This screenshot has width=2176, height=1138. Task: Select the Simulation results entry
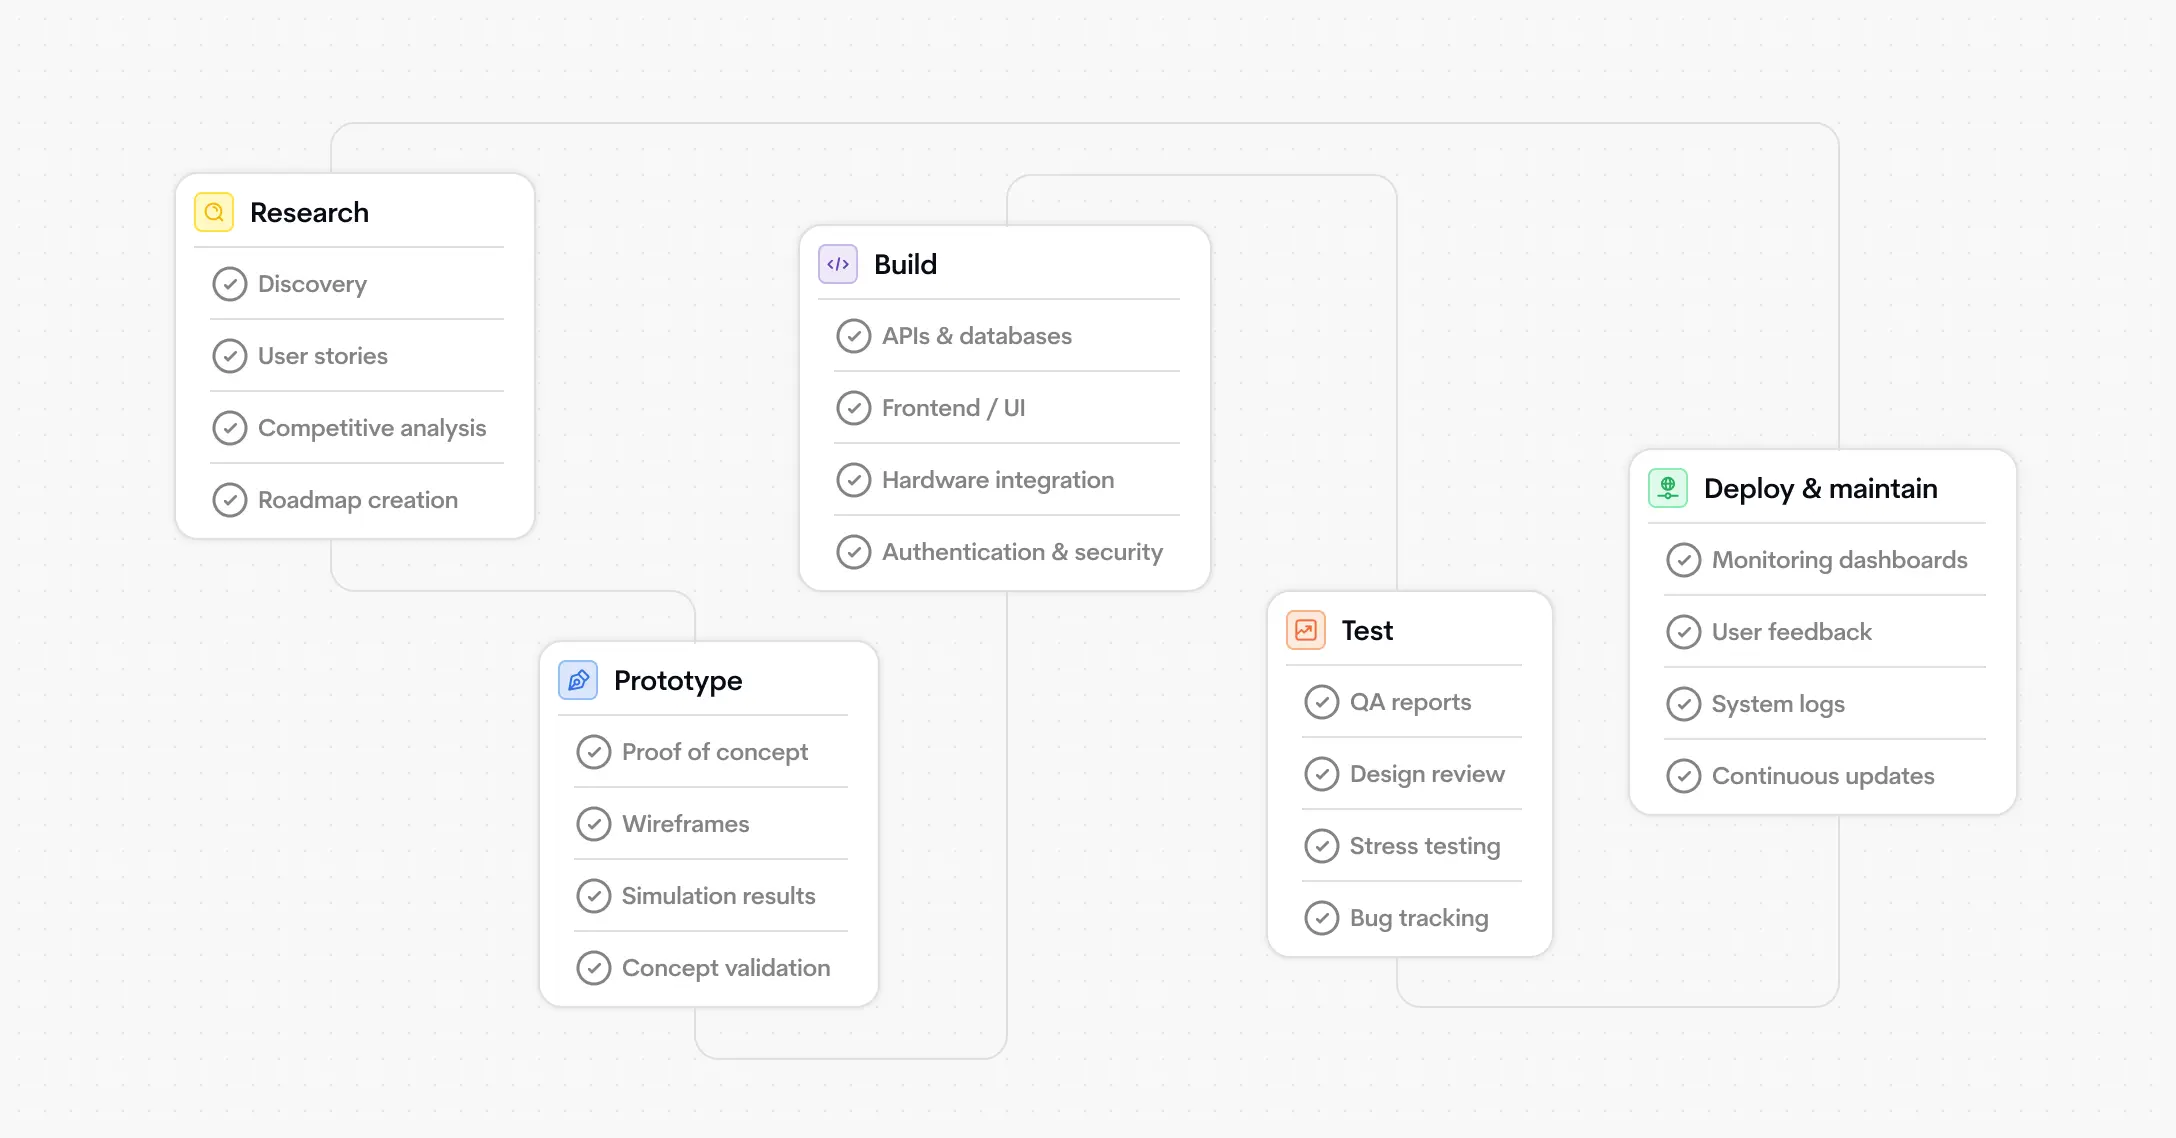click(718, 896)
